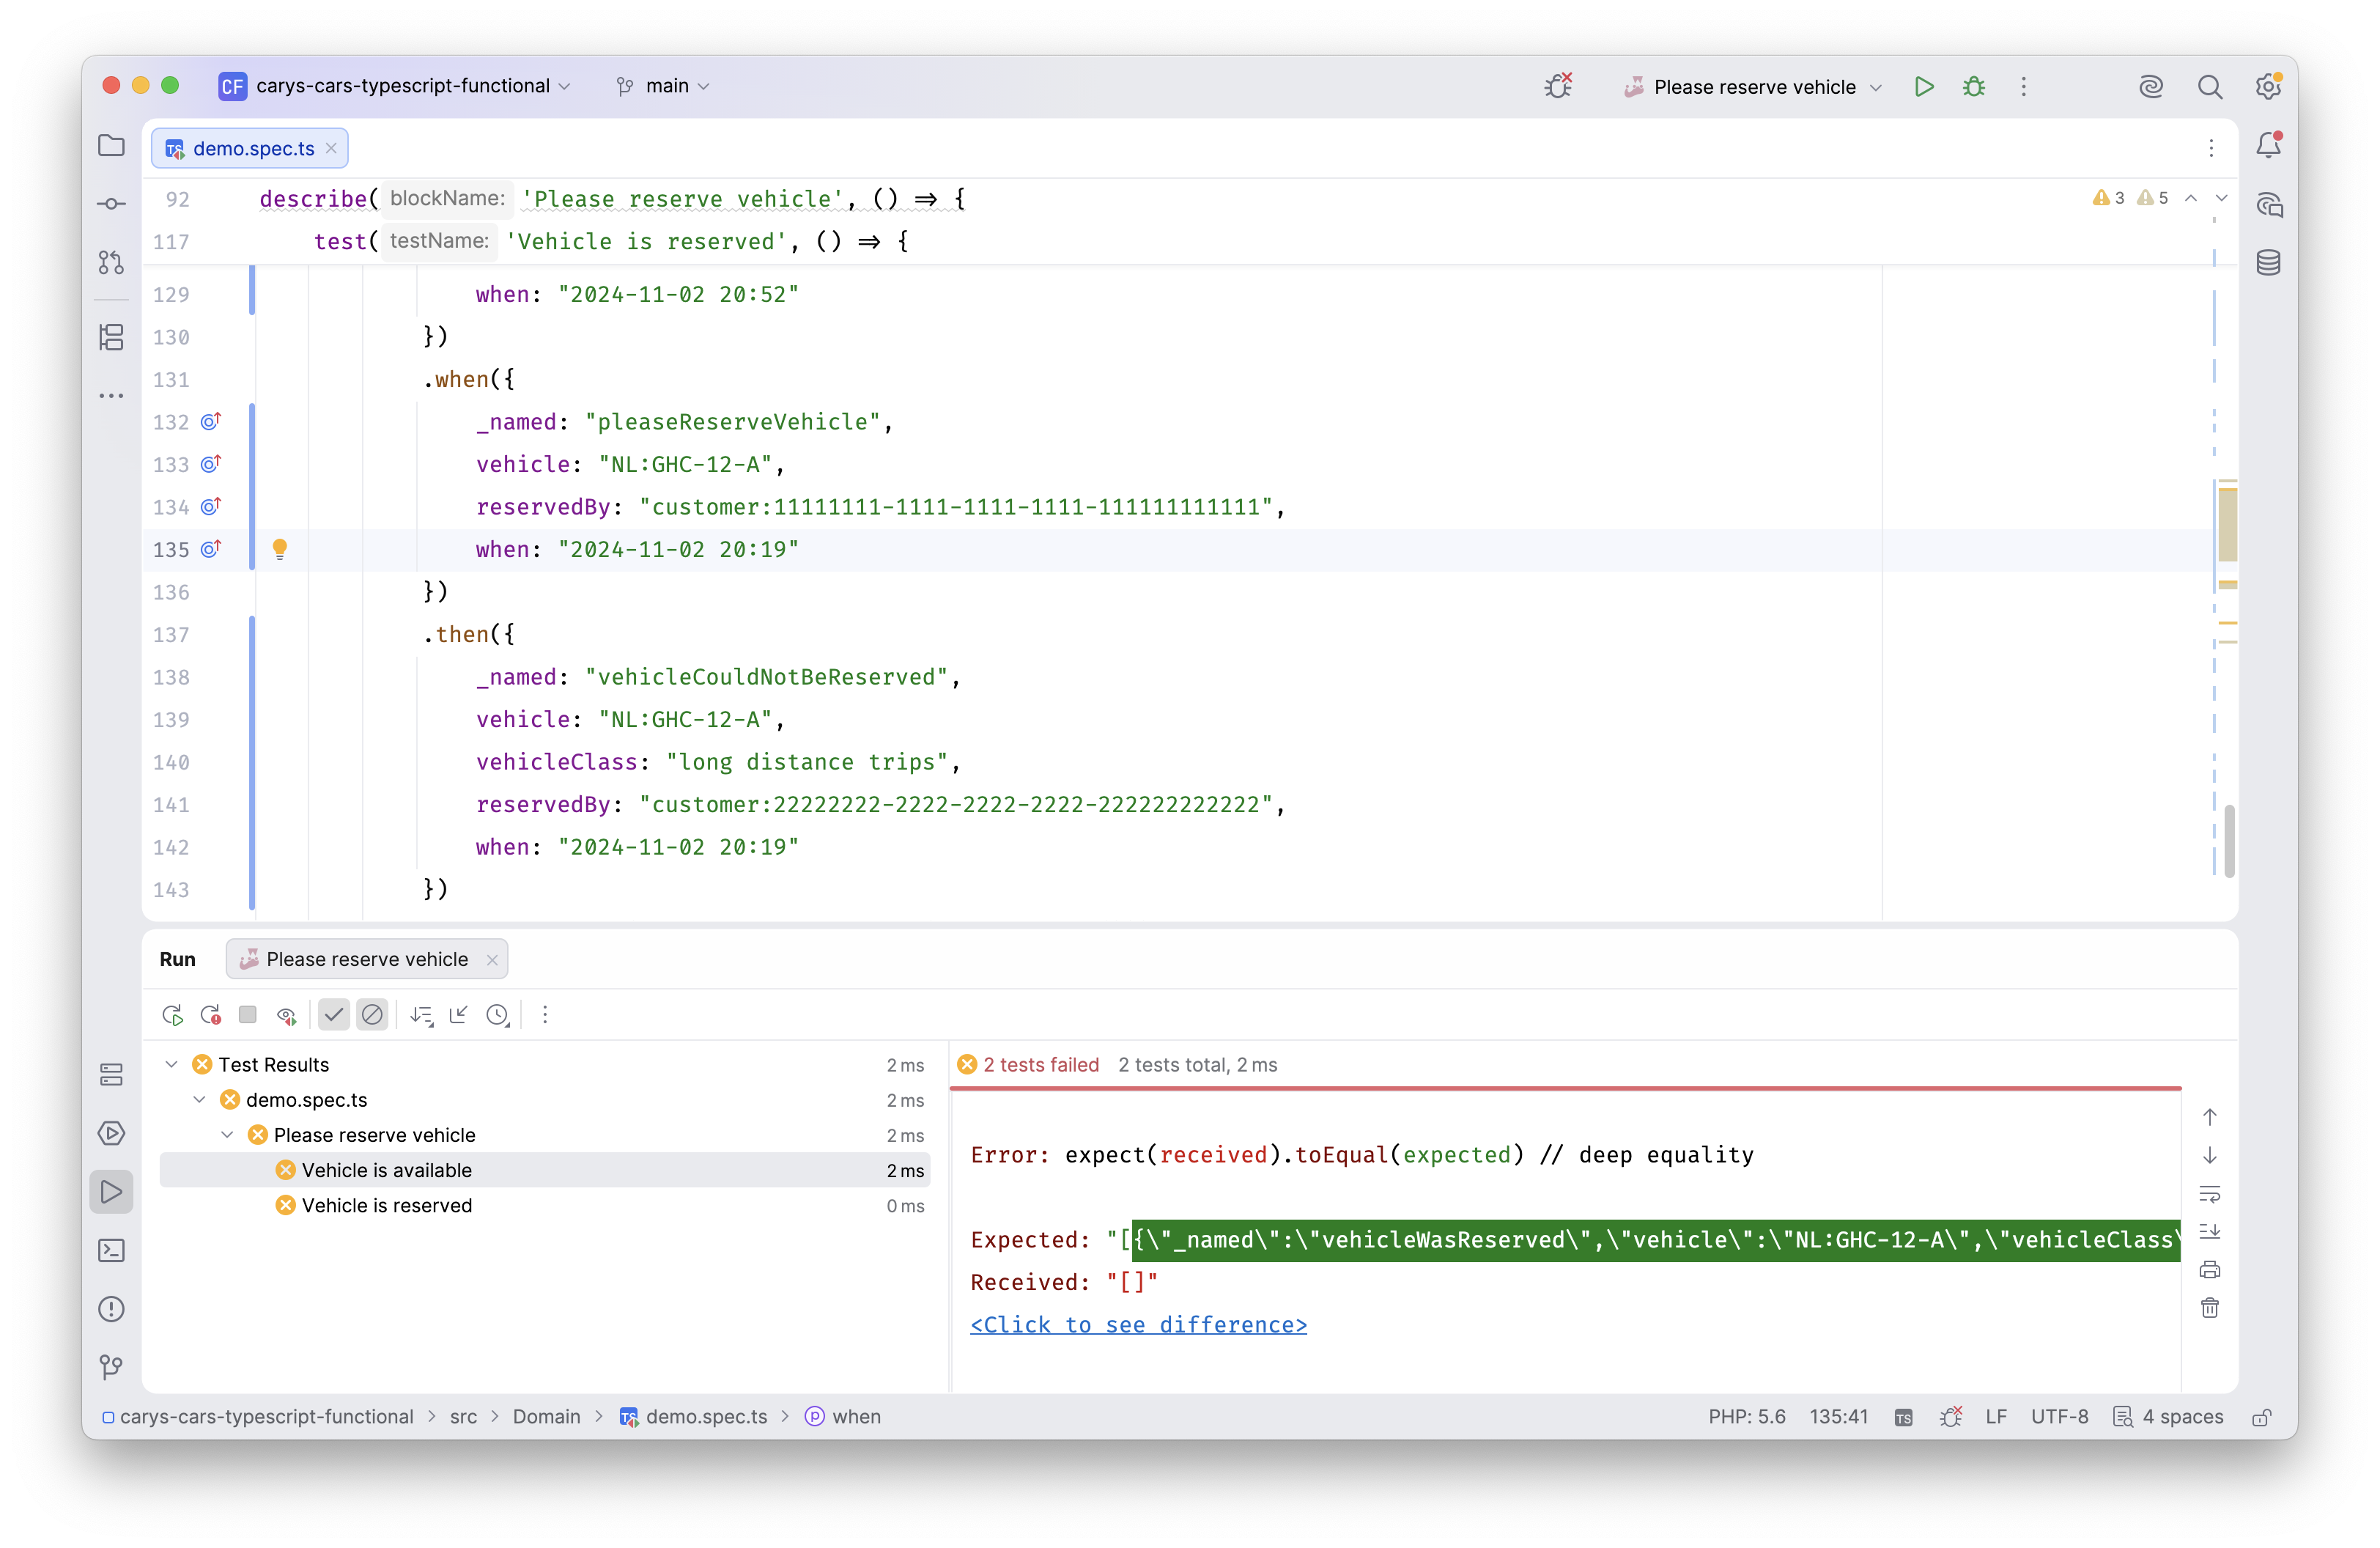This screenshot has width=2380, height=1548.
Task: Click the LF line separator status entry
Action: pos(1996,1417)
